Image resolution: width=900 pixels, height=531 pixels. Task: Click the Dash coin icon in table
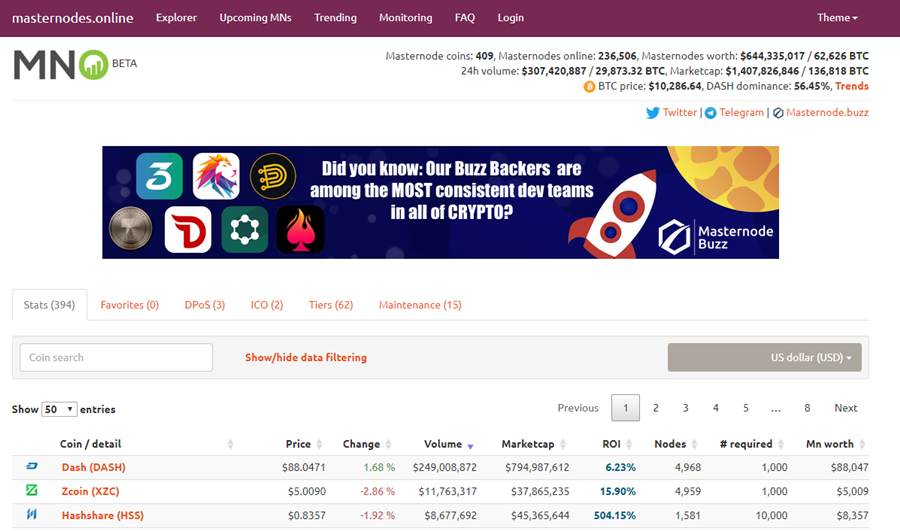coord(32,466)
